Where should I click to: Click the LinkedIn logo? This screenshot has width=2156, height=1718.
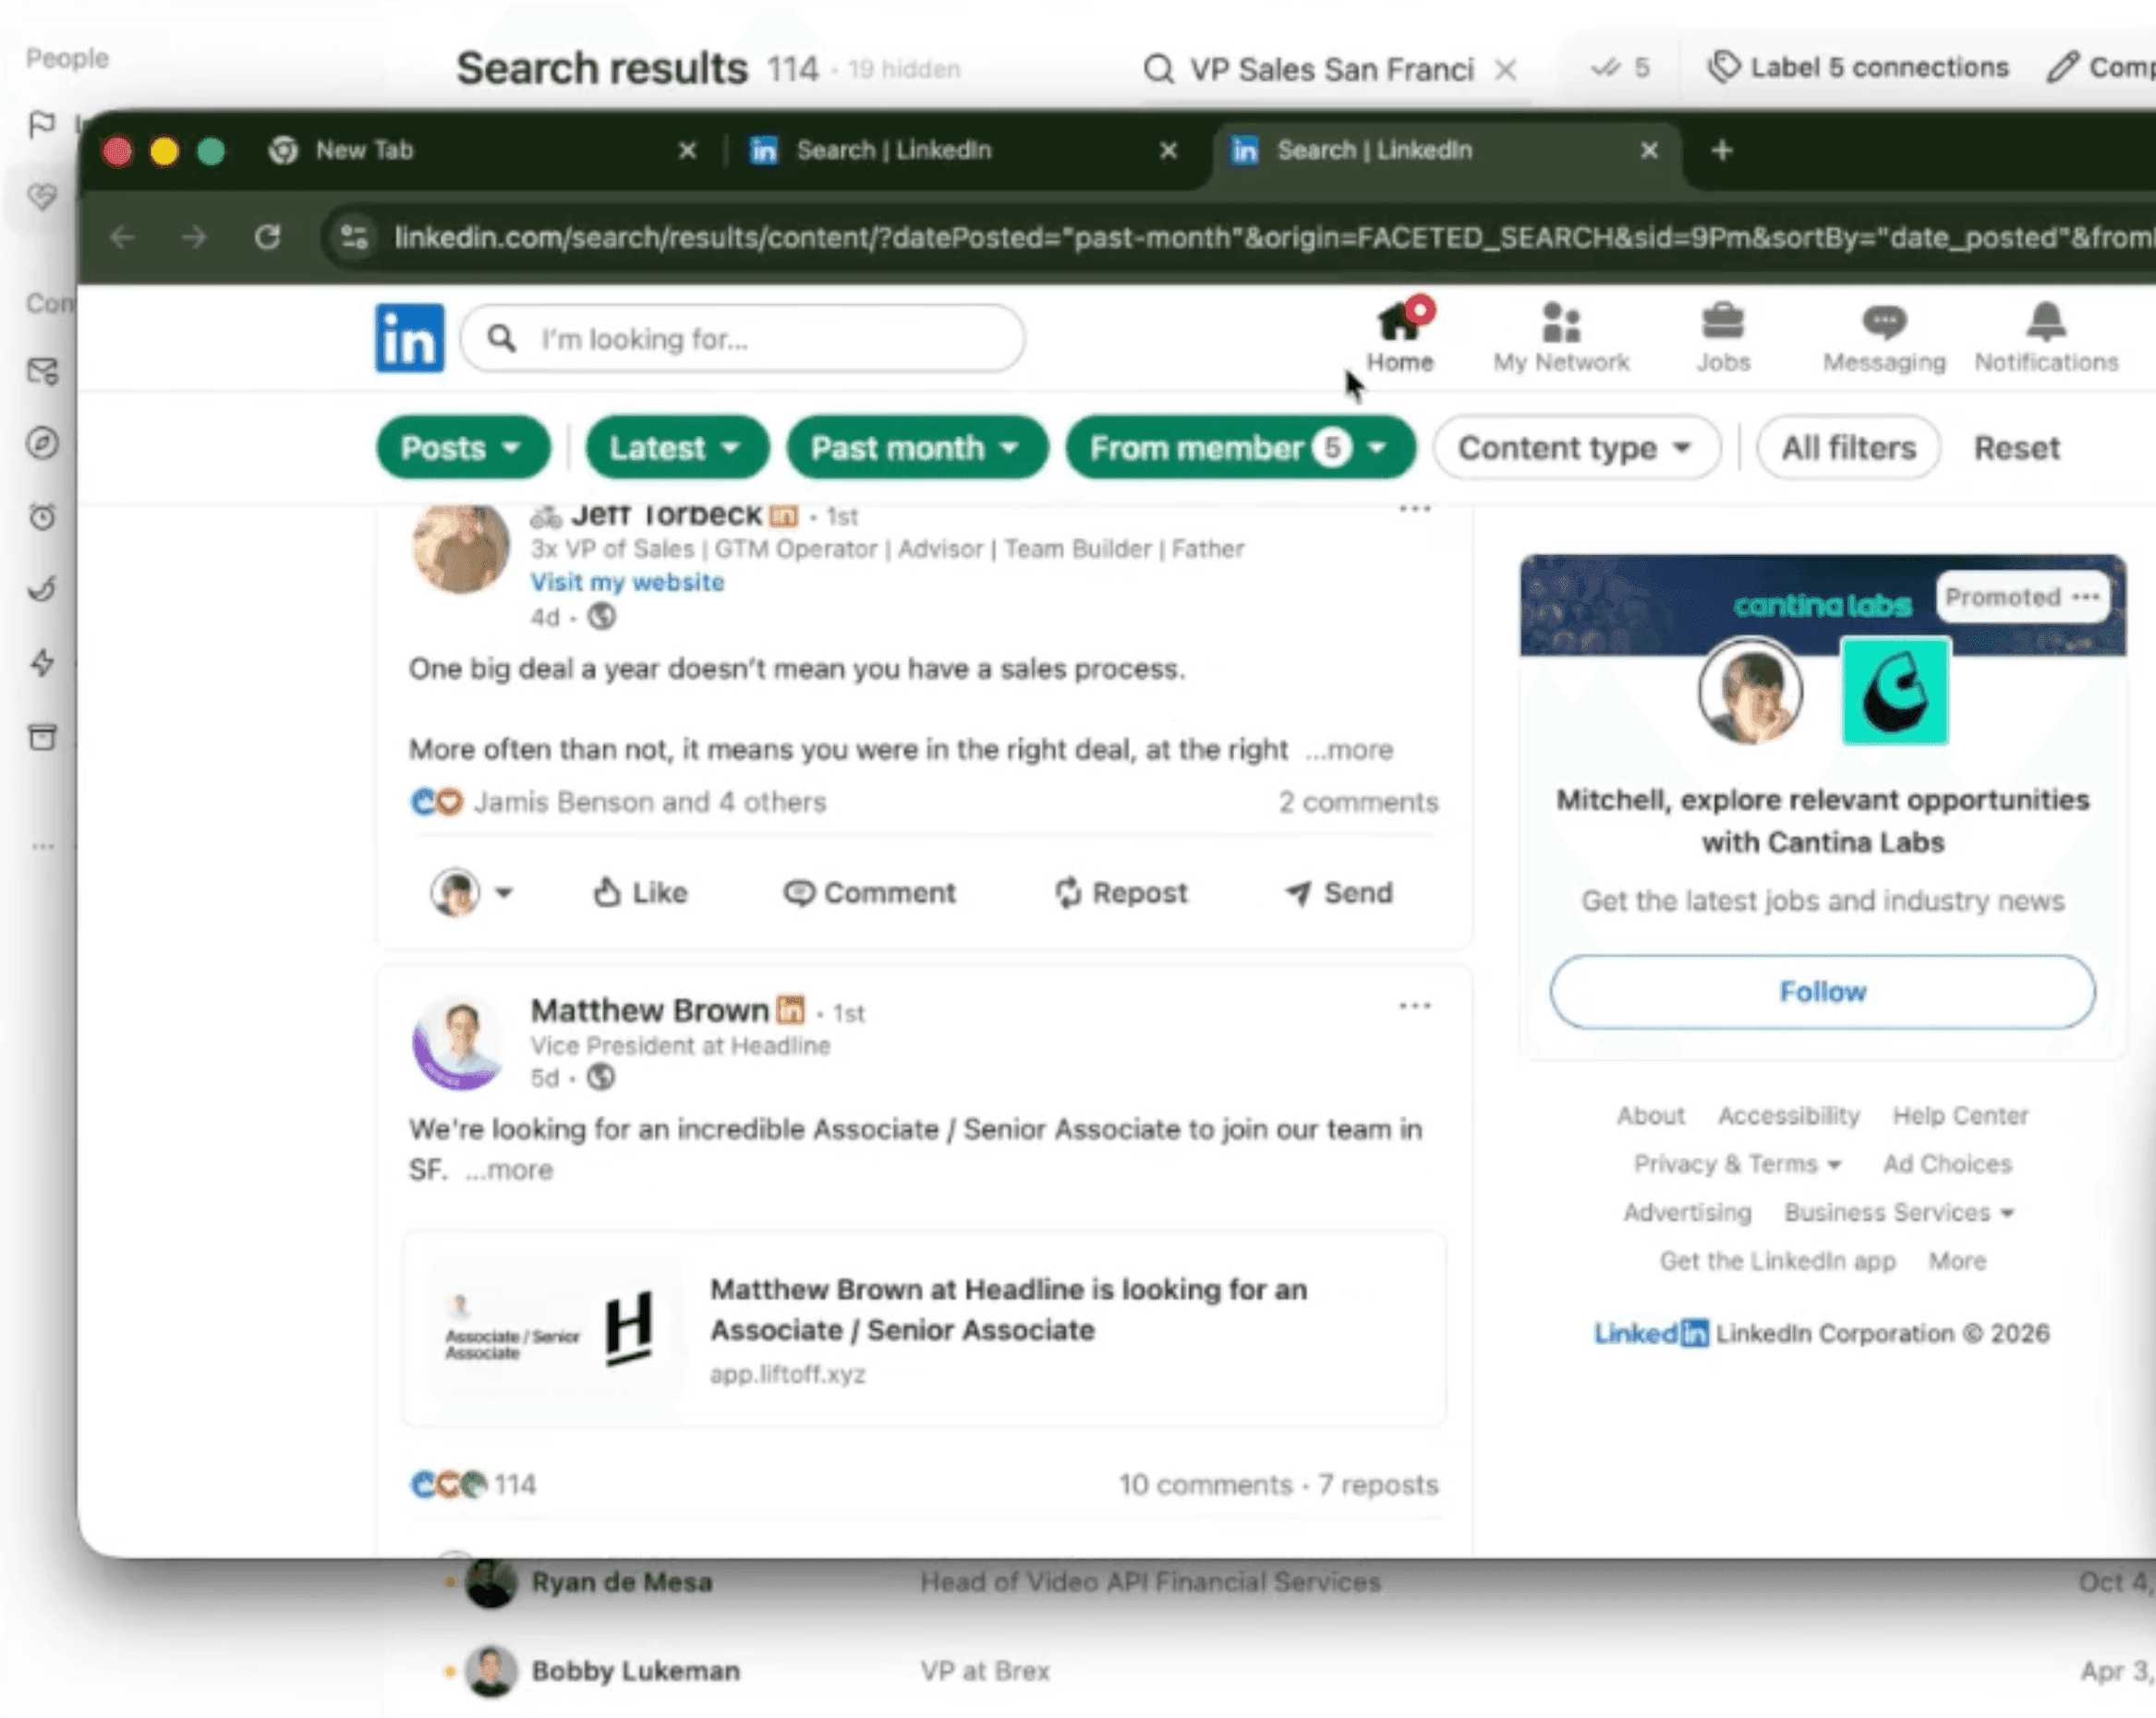(x=409, y=338)
